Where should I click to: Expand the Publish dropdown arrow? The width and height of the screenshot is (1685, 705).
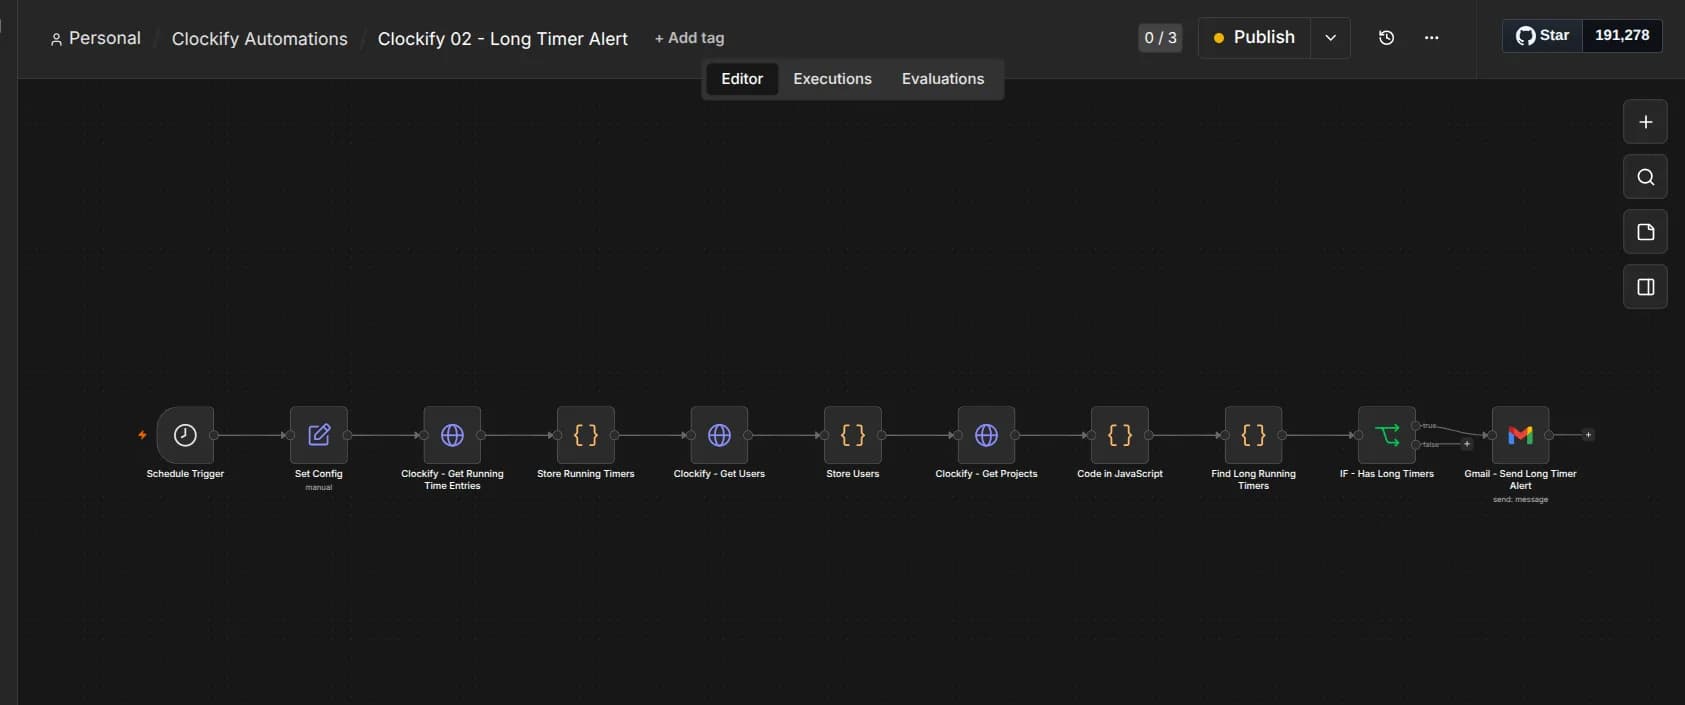click(1330, 38)
